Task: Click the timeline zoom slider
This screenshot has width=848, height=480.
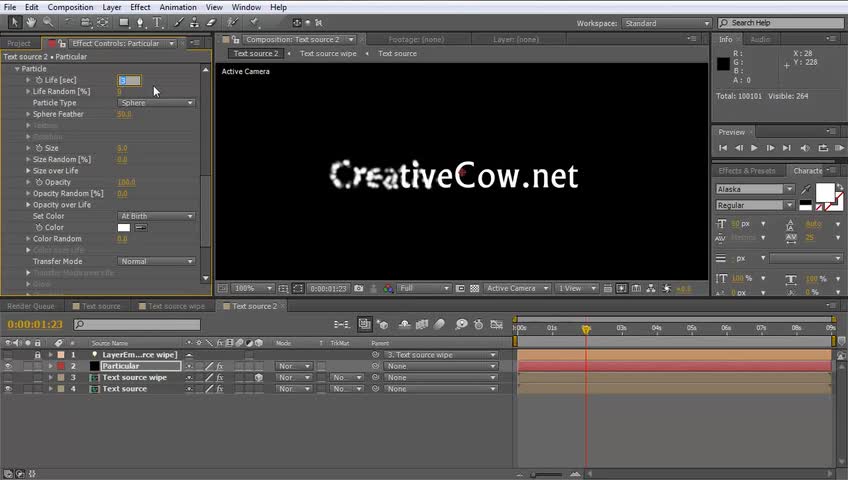Action: click(548, 475)
